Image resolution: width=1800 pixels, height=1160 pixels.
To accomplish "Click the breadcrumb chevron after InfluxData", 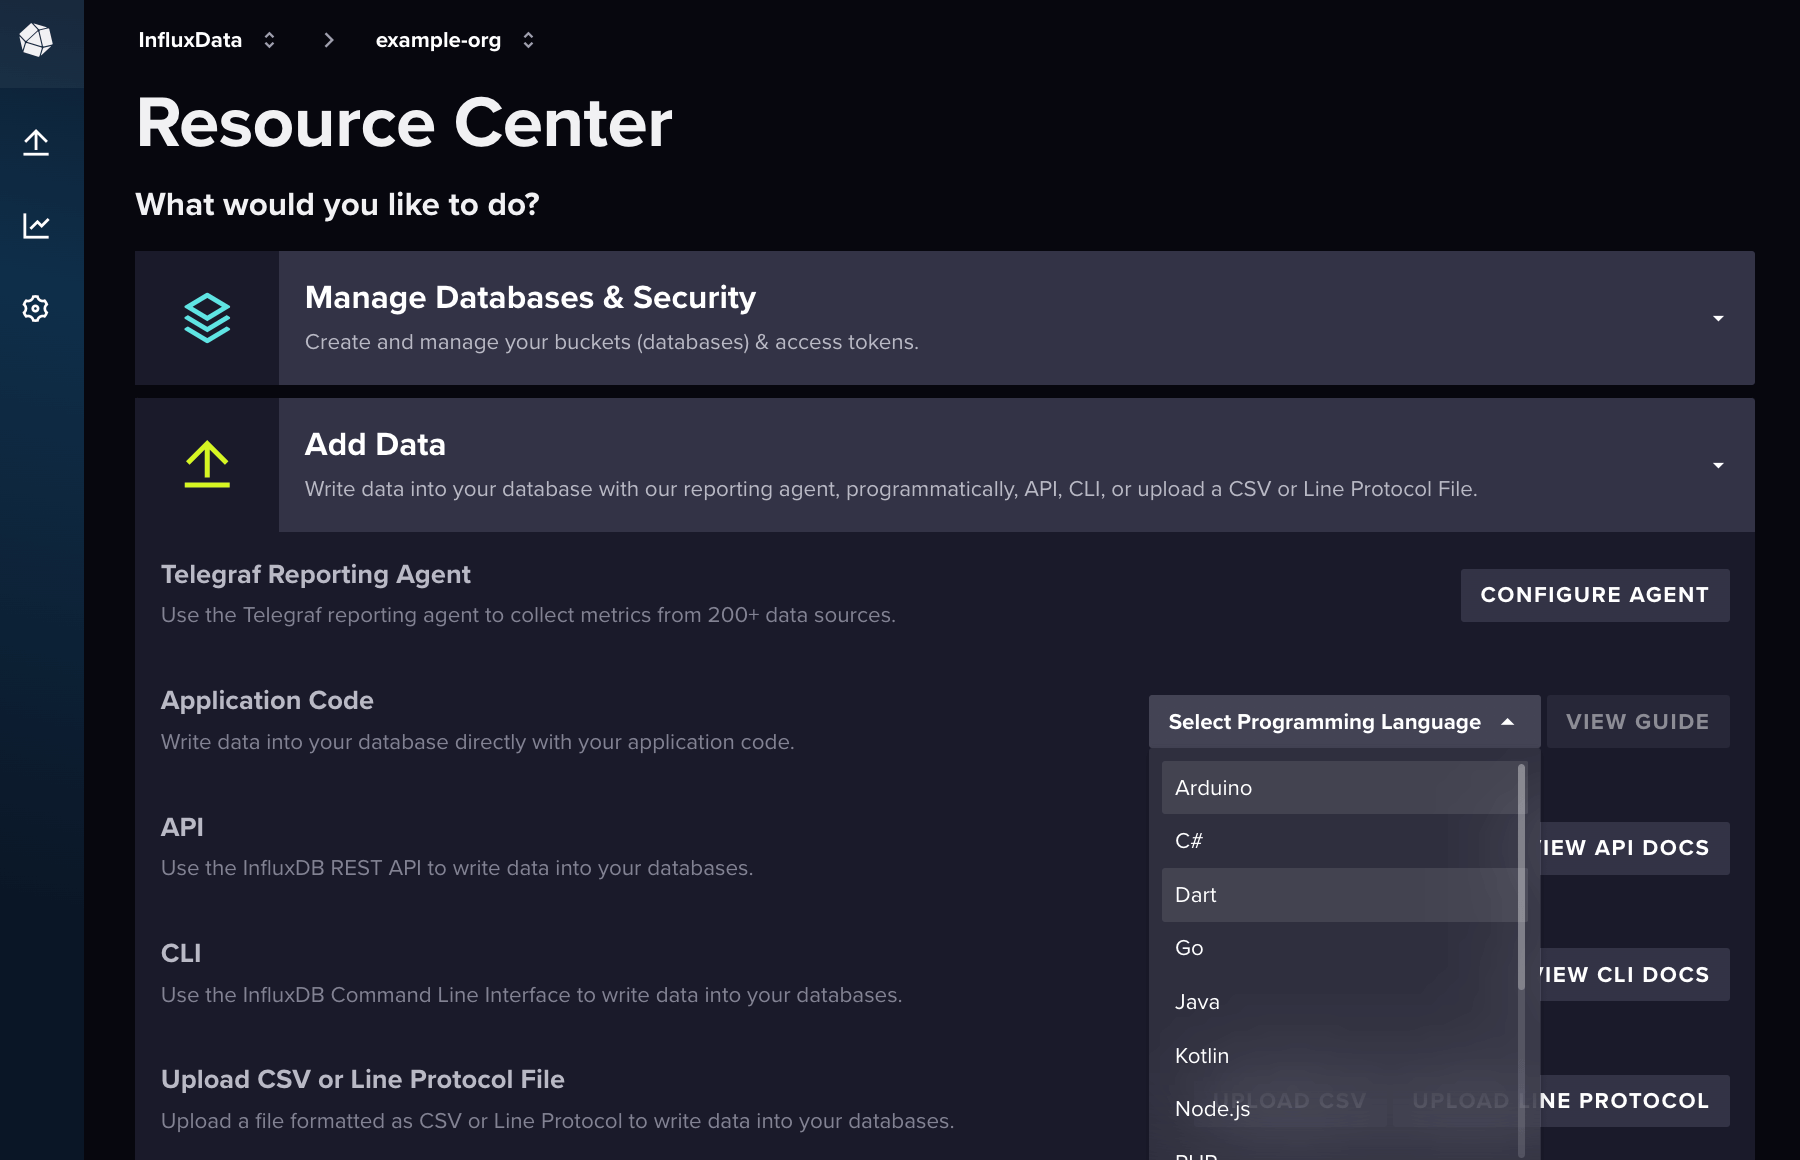I will 329,40.
